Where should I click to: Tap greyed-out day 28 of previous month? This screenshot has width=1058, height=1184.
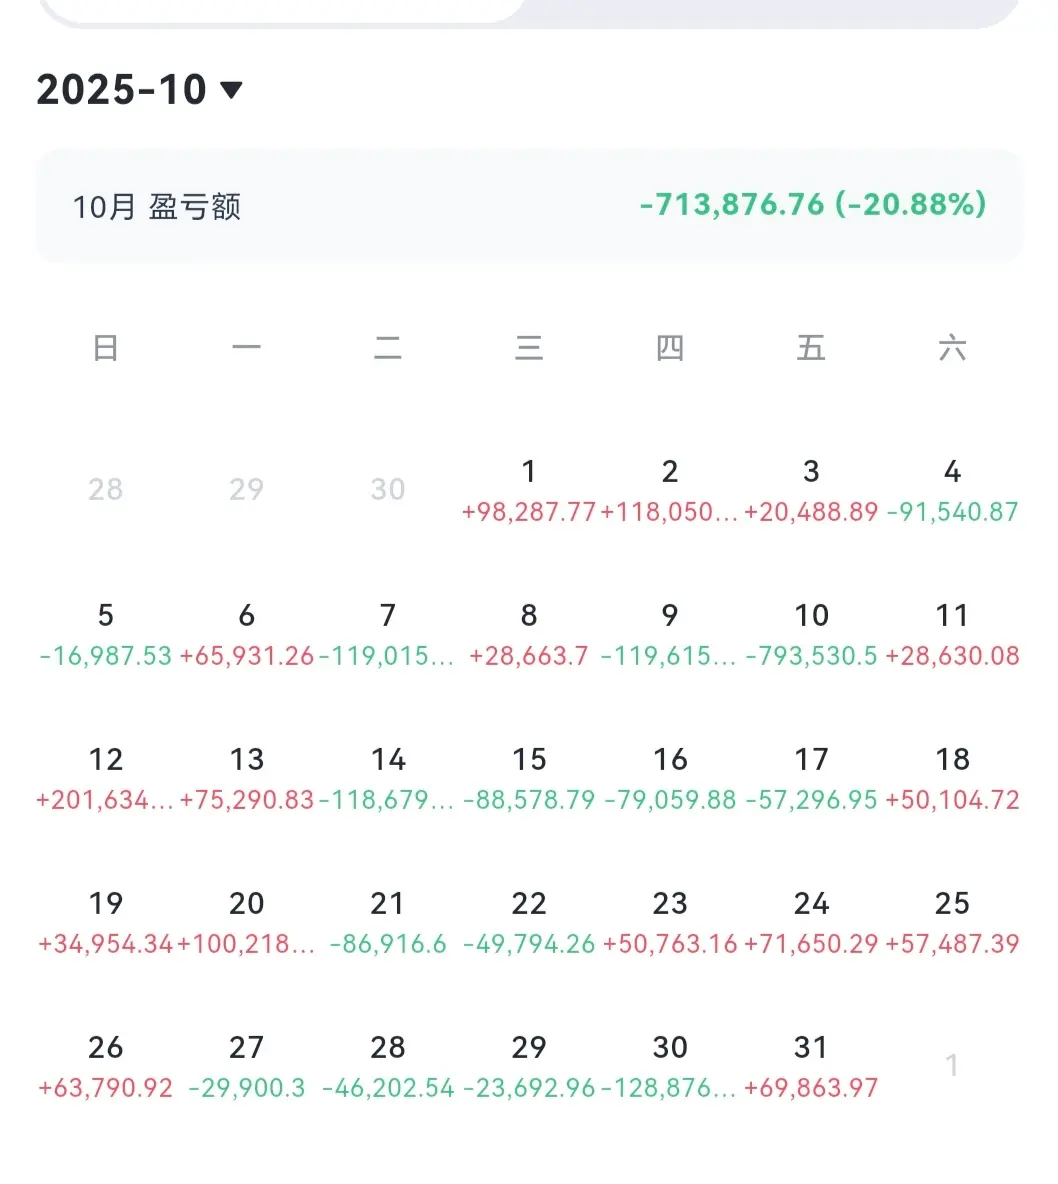pos(105,489)
